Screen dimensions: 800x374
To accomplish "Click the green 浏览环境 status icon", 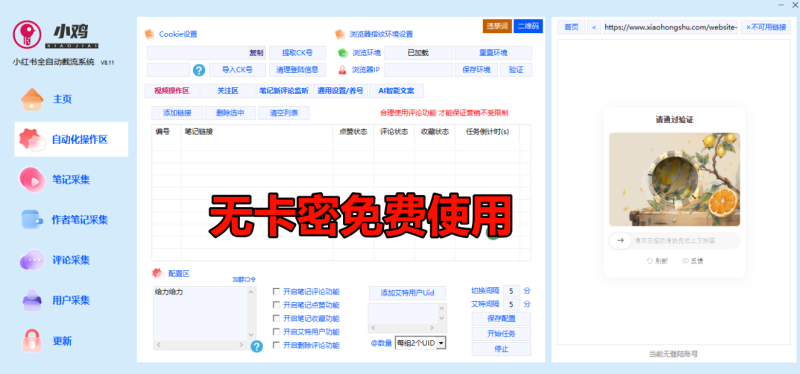I will pos(343,53).
